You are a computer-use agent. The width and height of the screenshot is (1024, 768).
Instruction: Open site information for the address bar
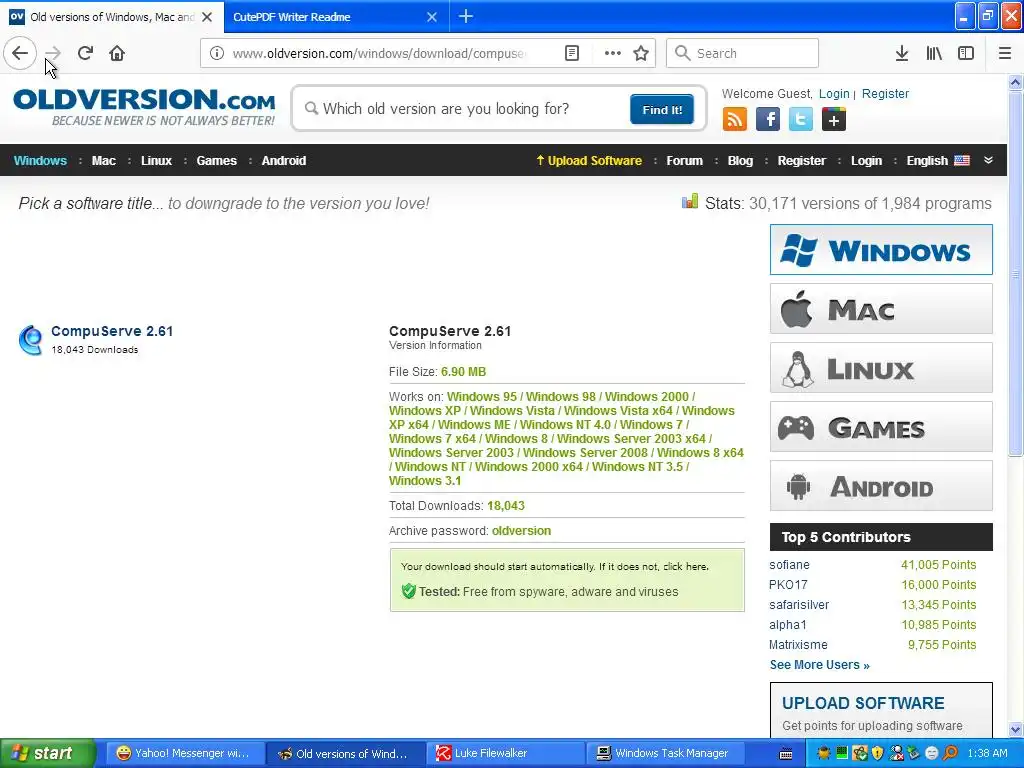coord(217,53)
